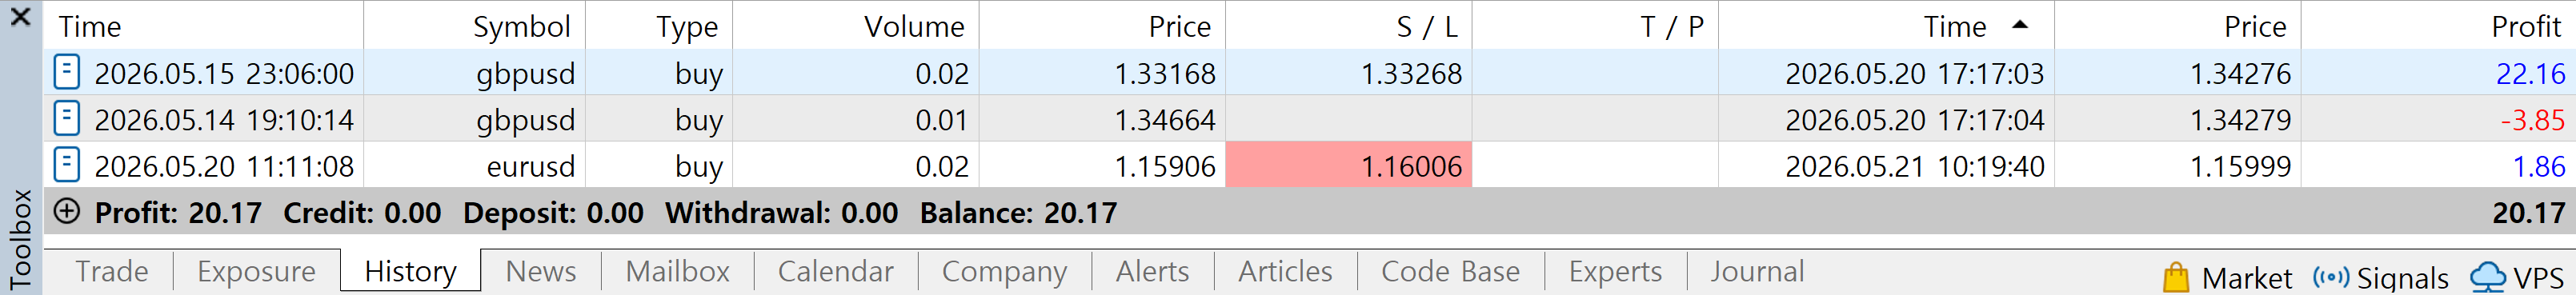The width and height of the screenshot is (2576, 295).
Task: Click the VPS link label
Action: click(x=2538, y=278)
